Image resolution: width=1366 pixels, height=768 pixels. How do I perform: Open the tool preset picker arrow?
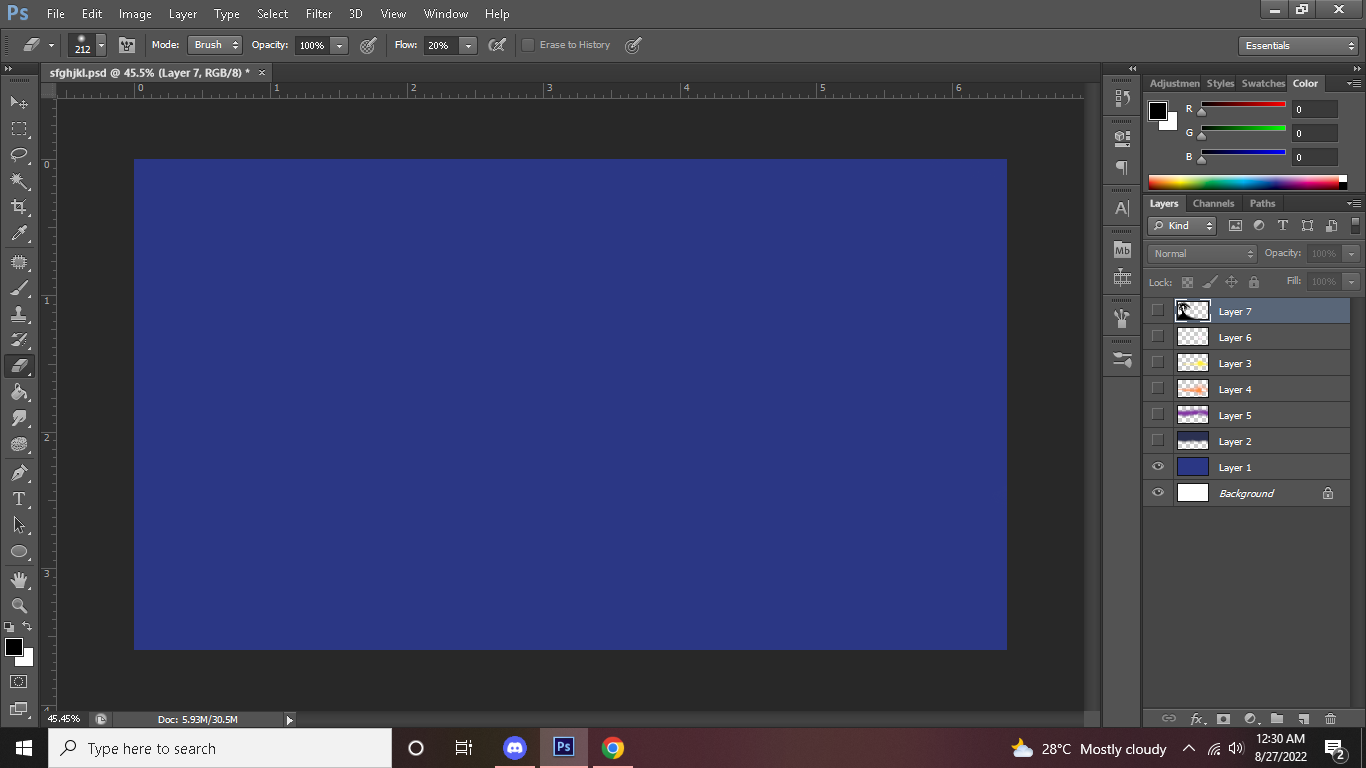(x=51, y=46)
